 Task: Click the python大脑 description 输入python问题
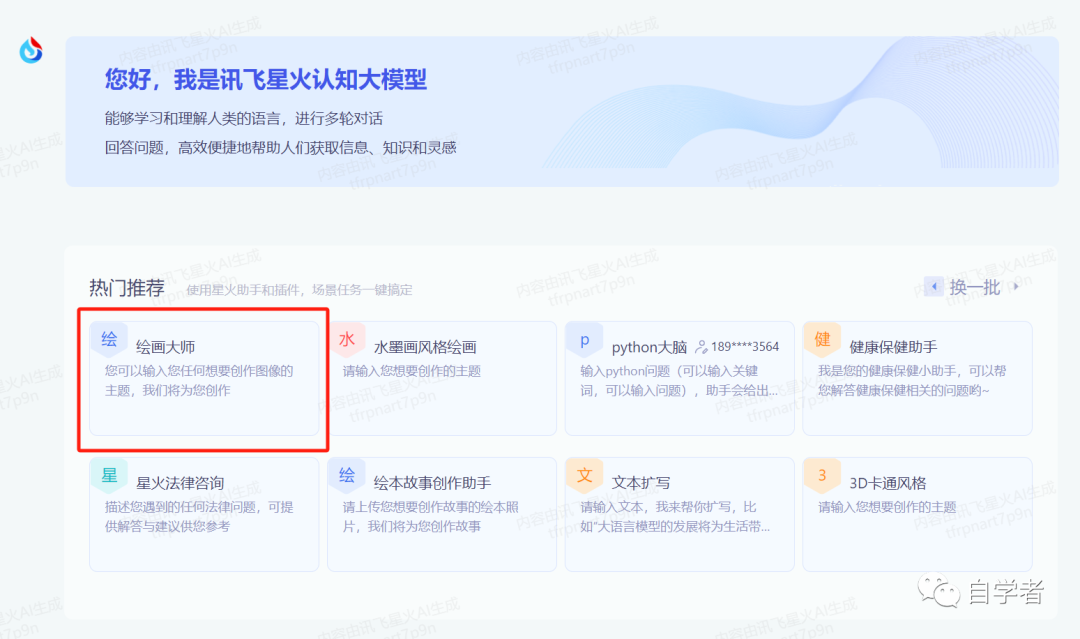[x=679, y=381]
